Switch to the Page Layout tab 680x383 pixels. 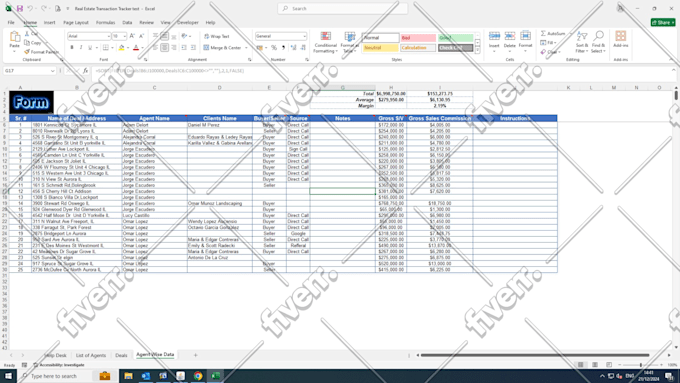coord(76,23)
